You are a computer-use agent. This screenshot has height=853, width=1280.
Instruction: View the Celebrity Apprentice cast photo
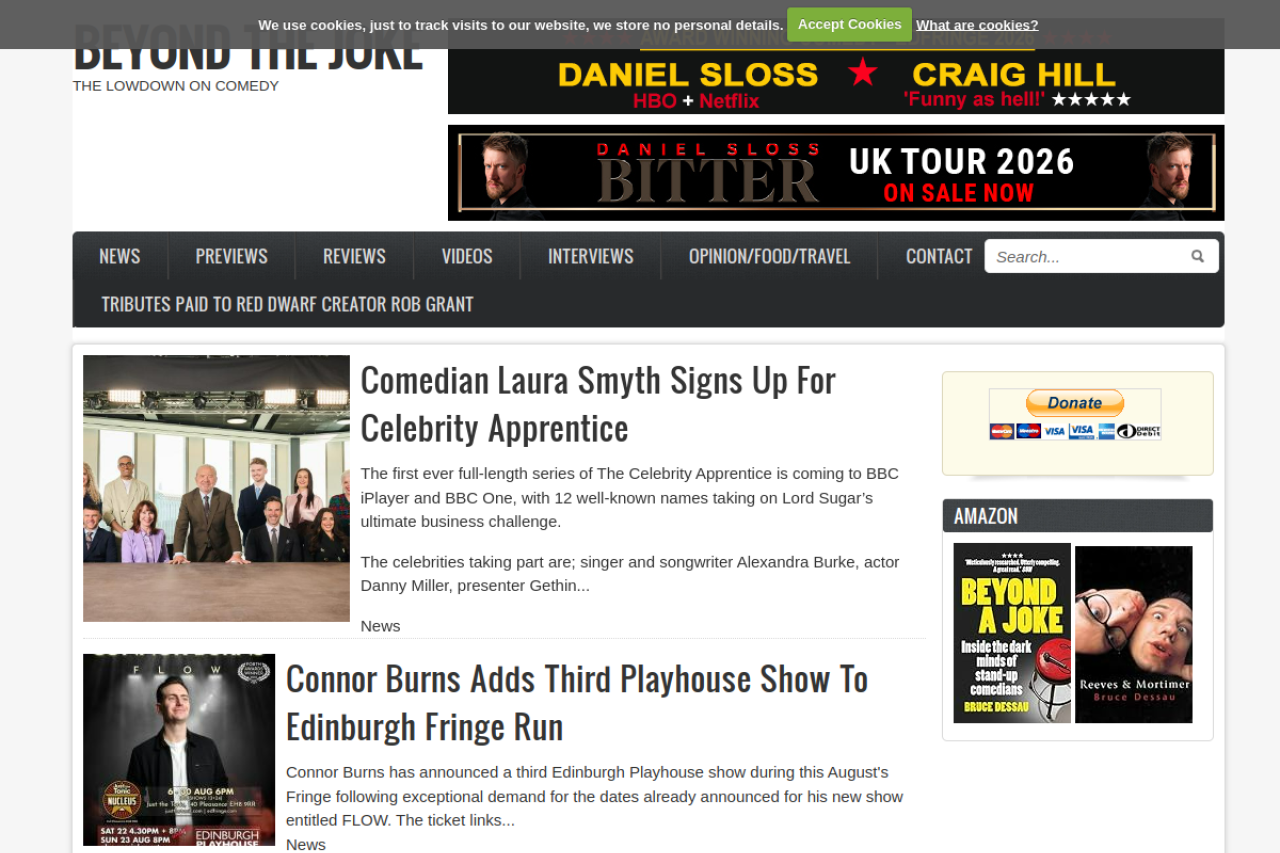tap(216, 488)
